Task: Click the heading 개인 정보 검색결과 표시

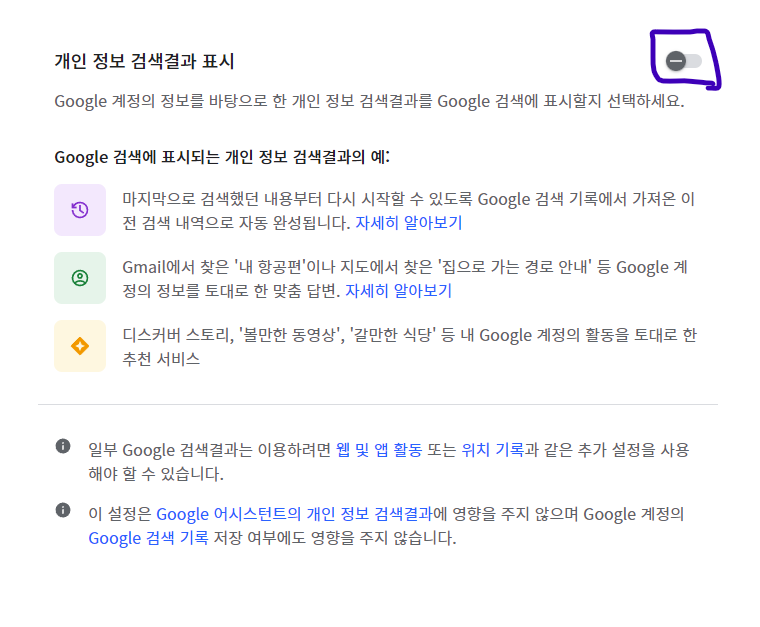Action: pos(144,62)
